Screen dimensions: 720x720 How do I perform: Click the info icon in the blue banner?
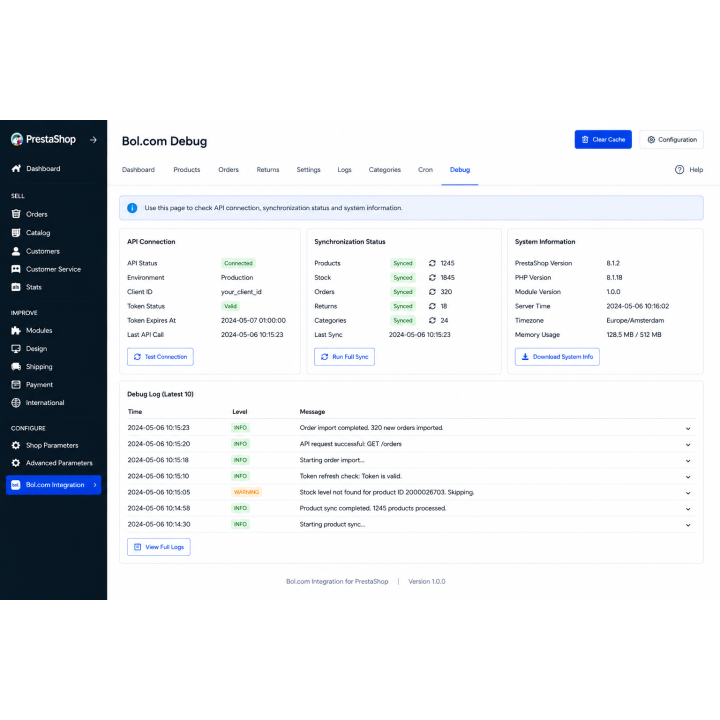tap(132, 208)
